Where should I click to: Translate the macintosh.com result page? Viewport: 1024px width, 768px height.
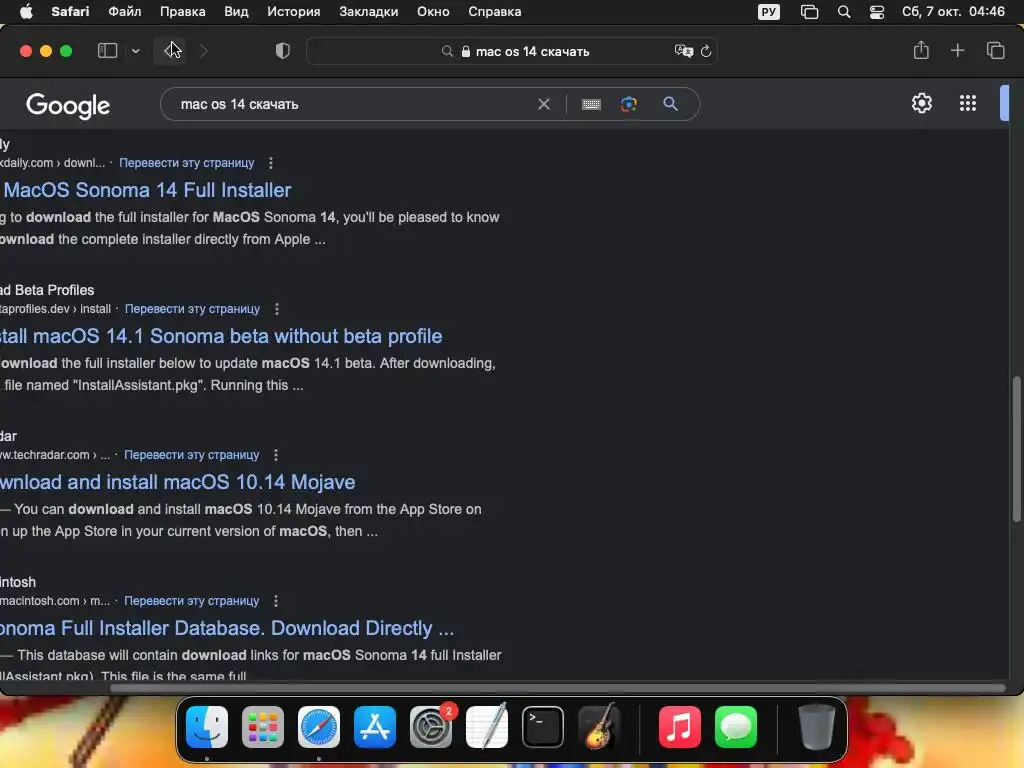pyautogui.click(x=191, y=601)
